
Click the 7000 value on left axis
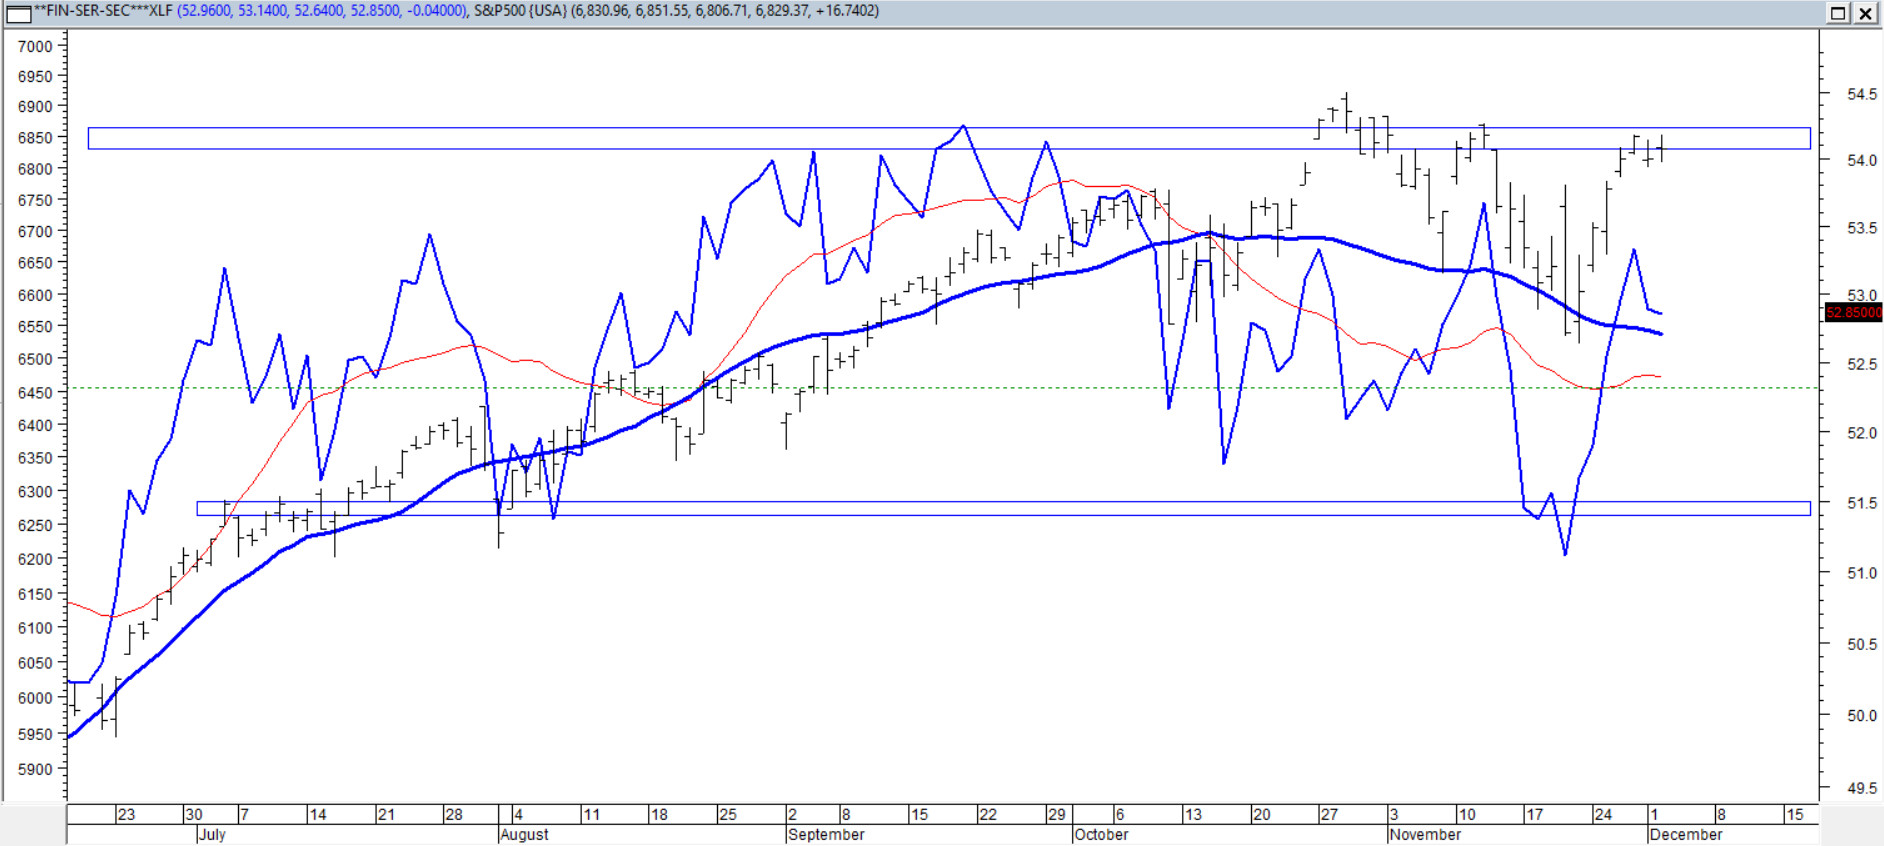[35, 47]
